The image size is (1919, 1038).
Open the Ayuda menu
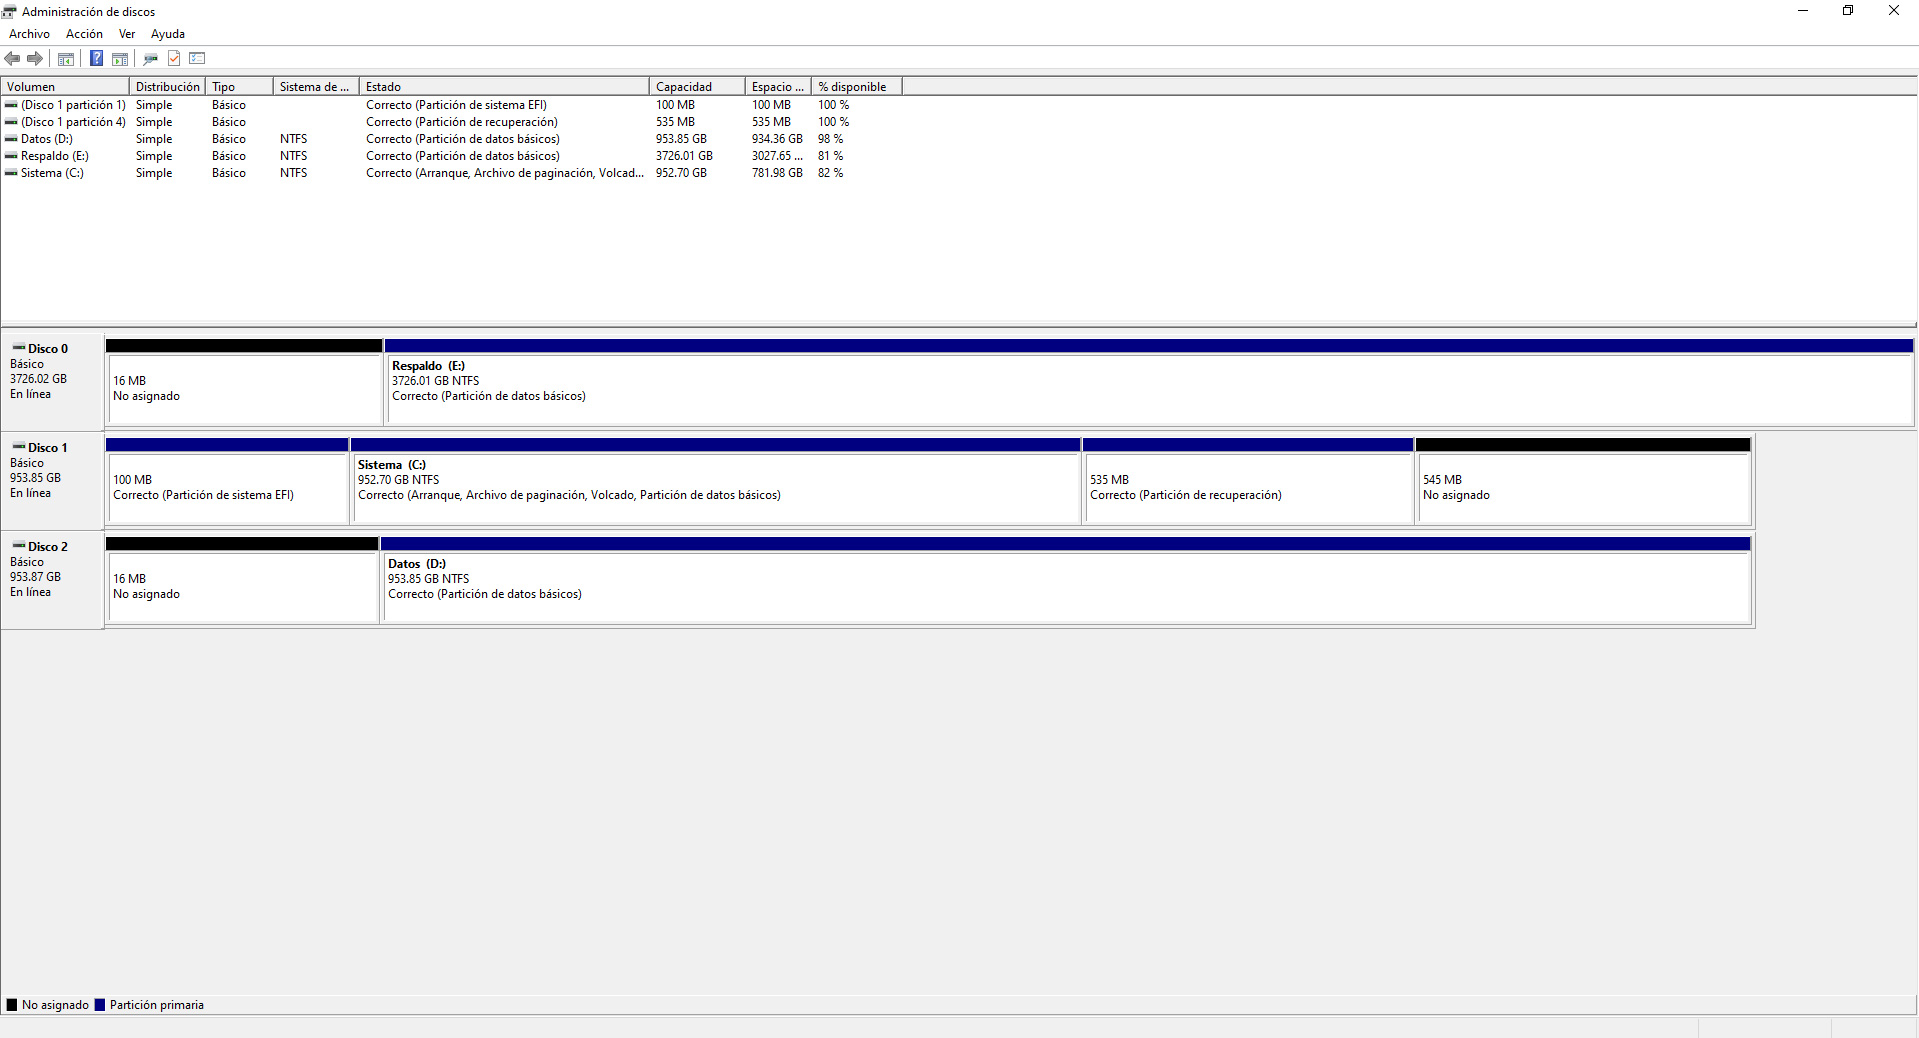pyautogui.click(x=168, y=34)
